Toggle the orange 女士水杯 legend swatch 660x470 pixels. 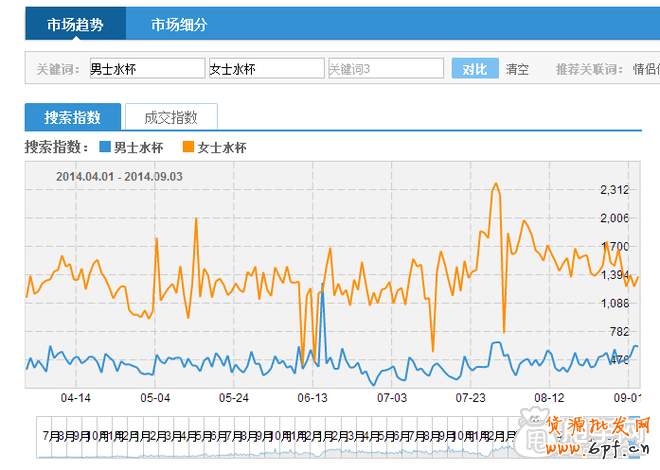(x=188, y=148)
